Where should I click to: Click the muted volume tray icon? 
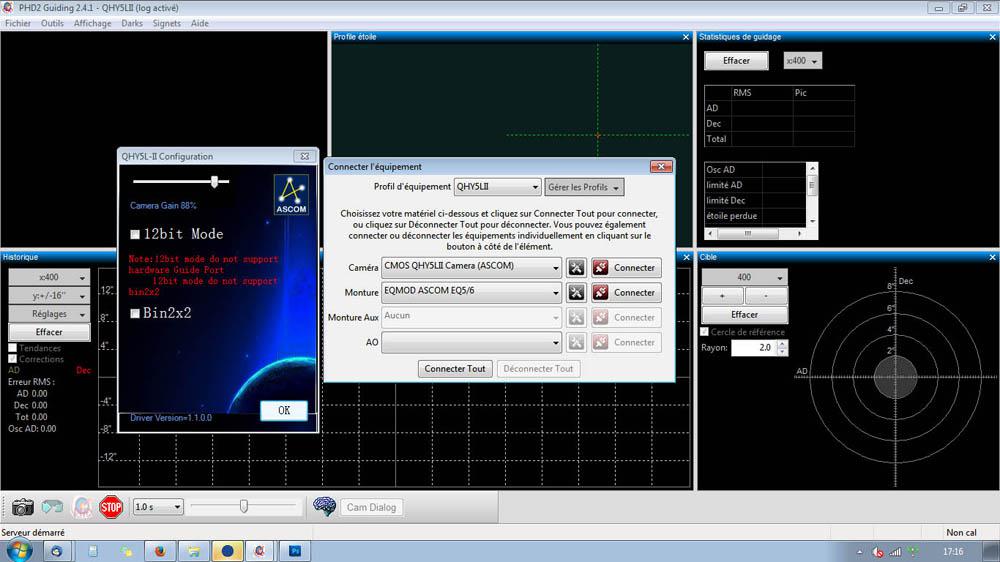(878, 552)
